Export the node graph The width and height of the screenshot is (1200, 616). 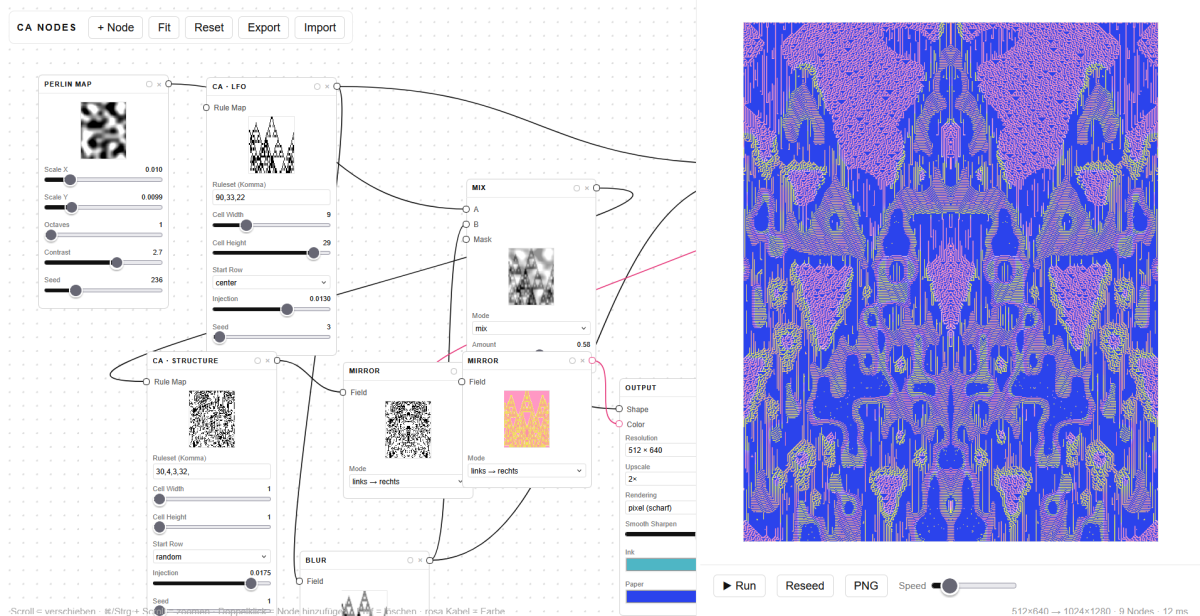click(264, 27)
